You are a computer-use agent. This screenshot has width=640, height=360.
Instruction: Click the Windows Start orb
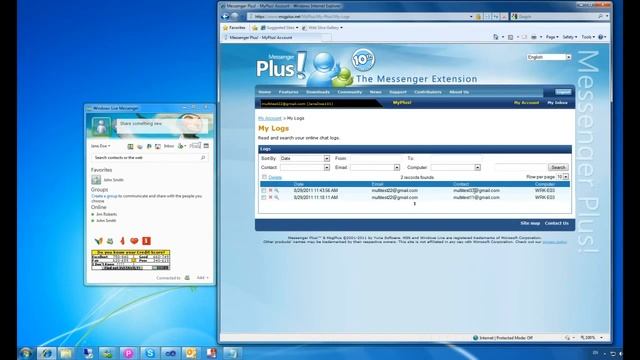[25, 353]
